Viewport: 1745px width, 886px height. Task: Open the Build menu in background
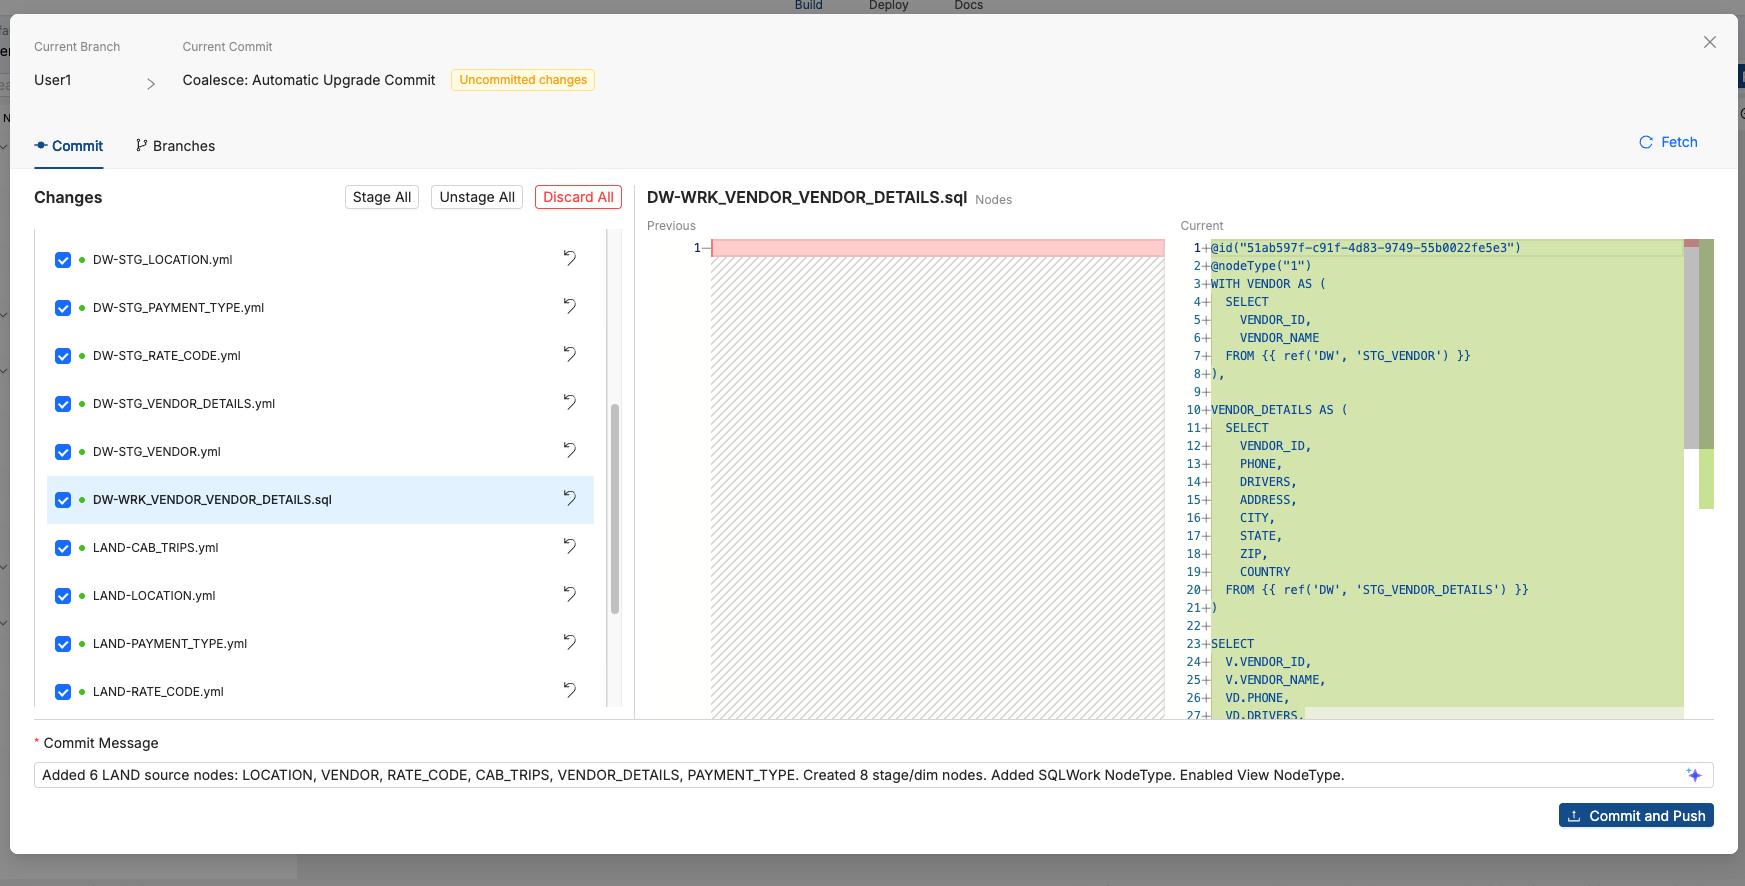click(809, 6)
